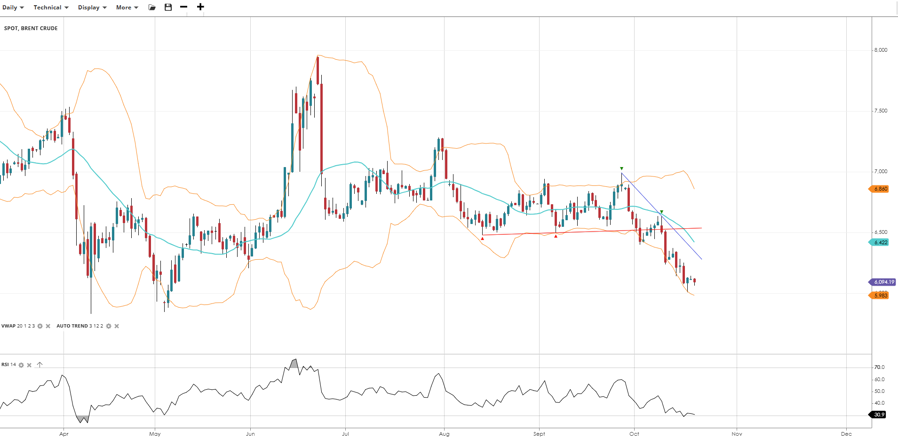Remove the VWAP indicator

[48, 326]
